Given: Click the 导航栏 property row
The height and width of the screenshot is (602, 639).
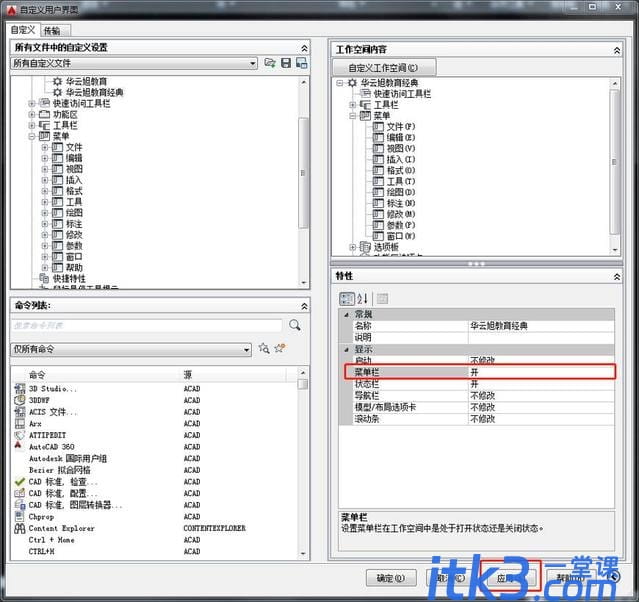Looking at the screenshot, I should (x=483, y=395).
